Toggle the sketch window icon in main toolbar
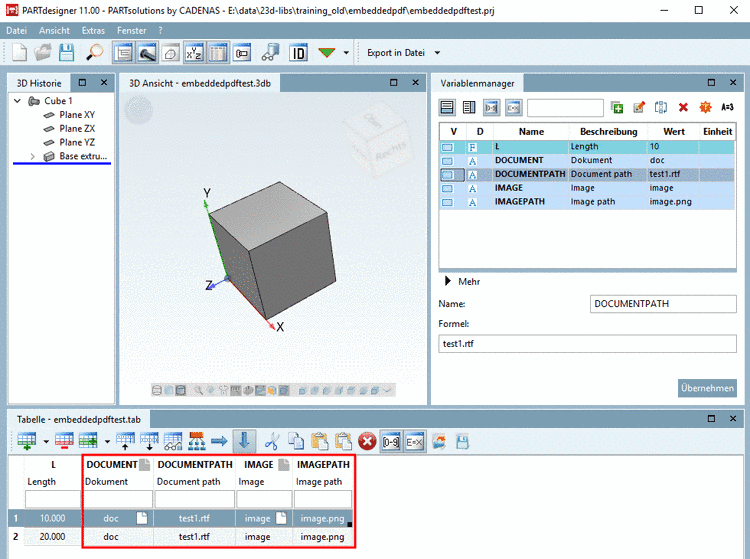Screen dimensions: 750x559 pos(171,53)
